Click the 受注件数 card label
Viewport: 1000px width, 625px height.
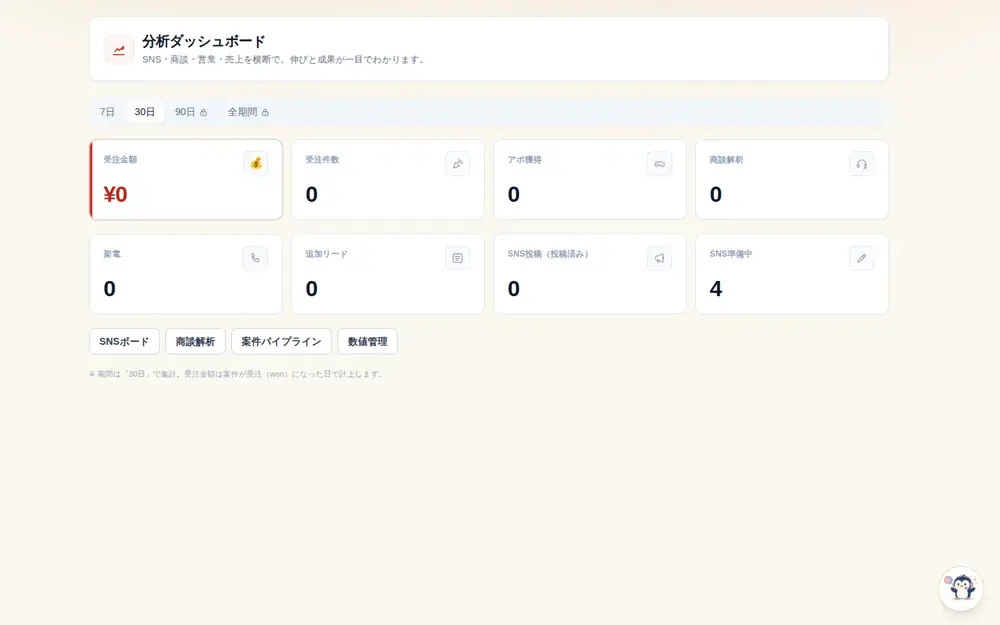tap(322, 159)
